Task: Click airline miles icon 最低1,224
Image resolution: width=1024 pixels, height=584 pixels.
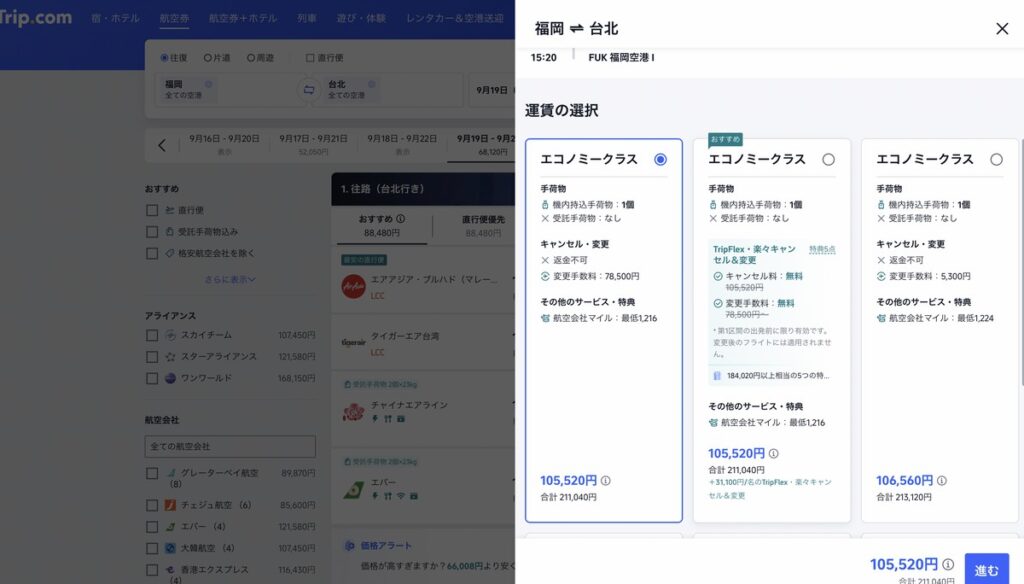Action: click(x=881, y=318)
